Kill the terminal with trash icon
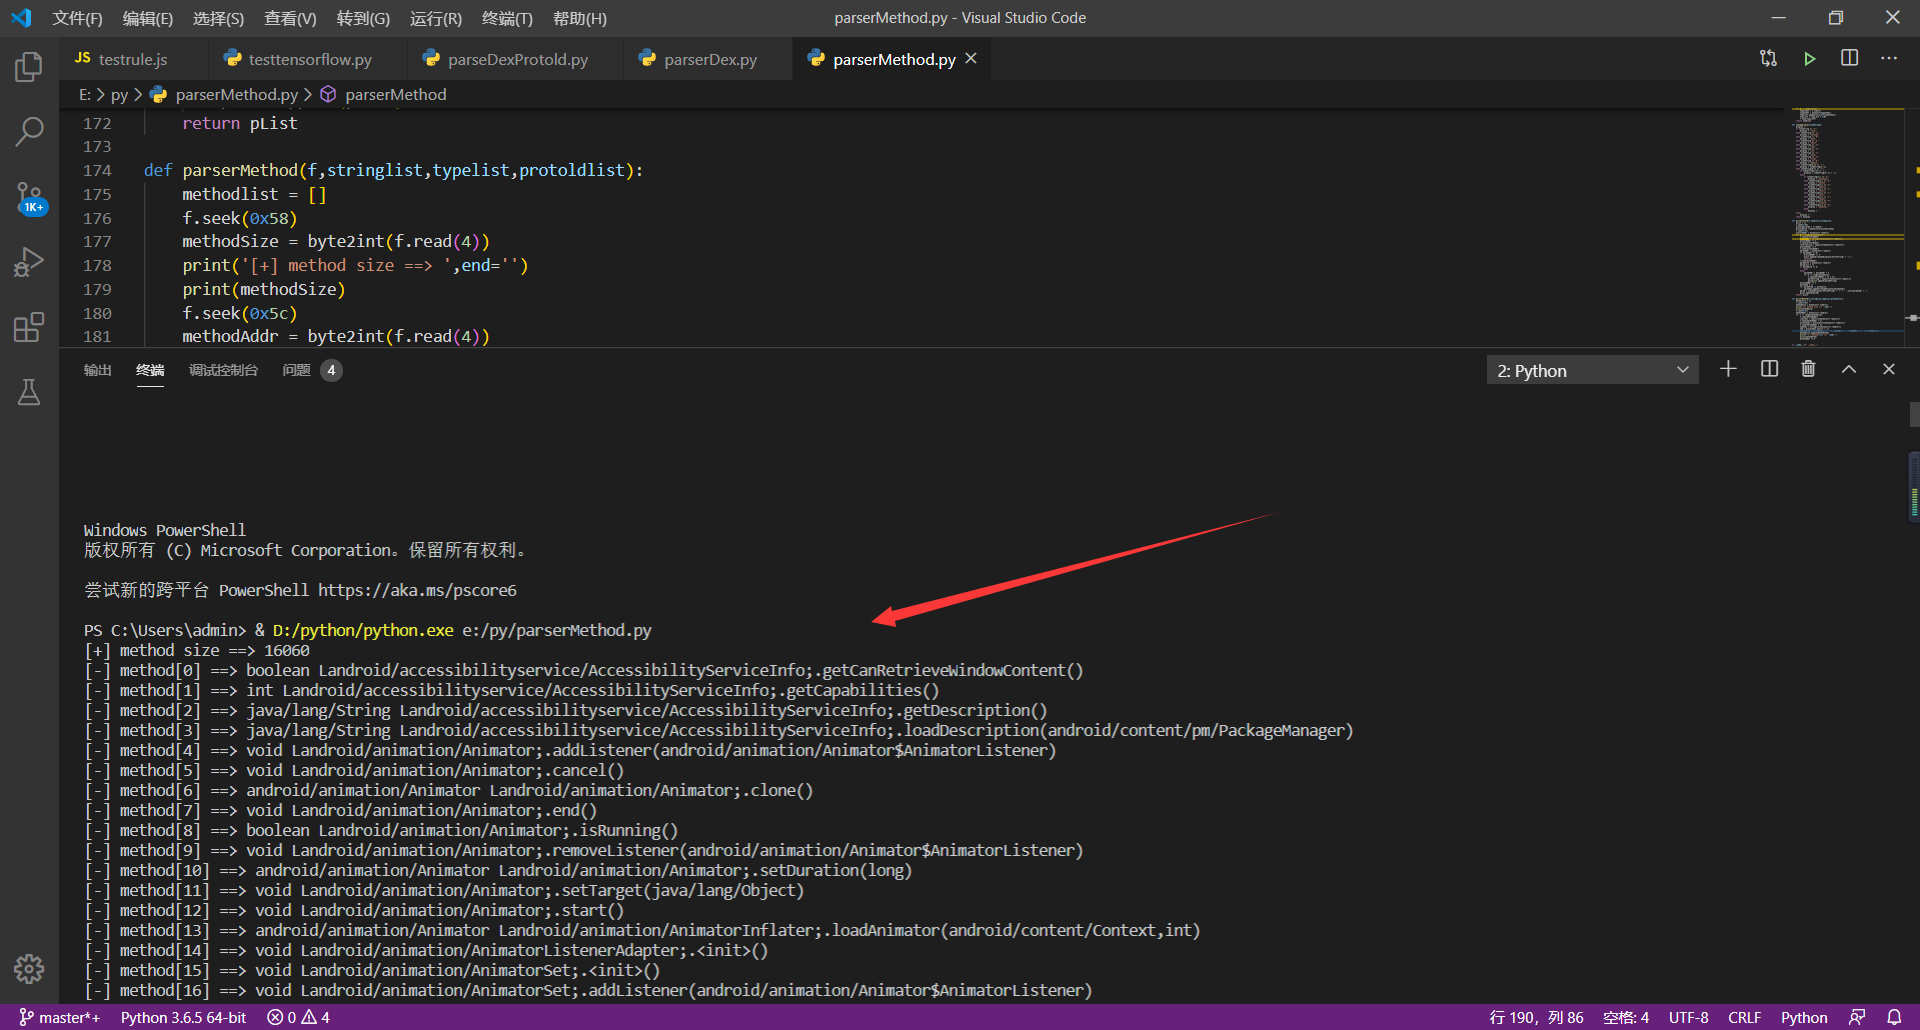Screen dimensions: 1920x1030 pyautogui.click(x=1808, y=369)
